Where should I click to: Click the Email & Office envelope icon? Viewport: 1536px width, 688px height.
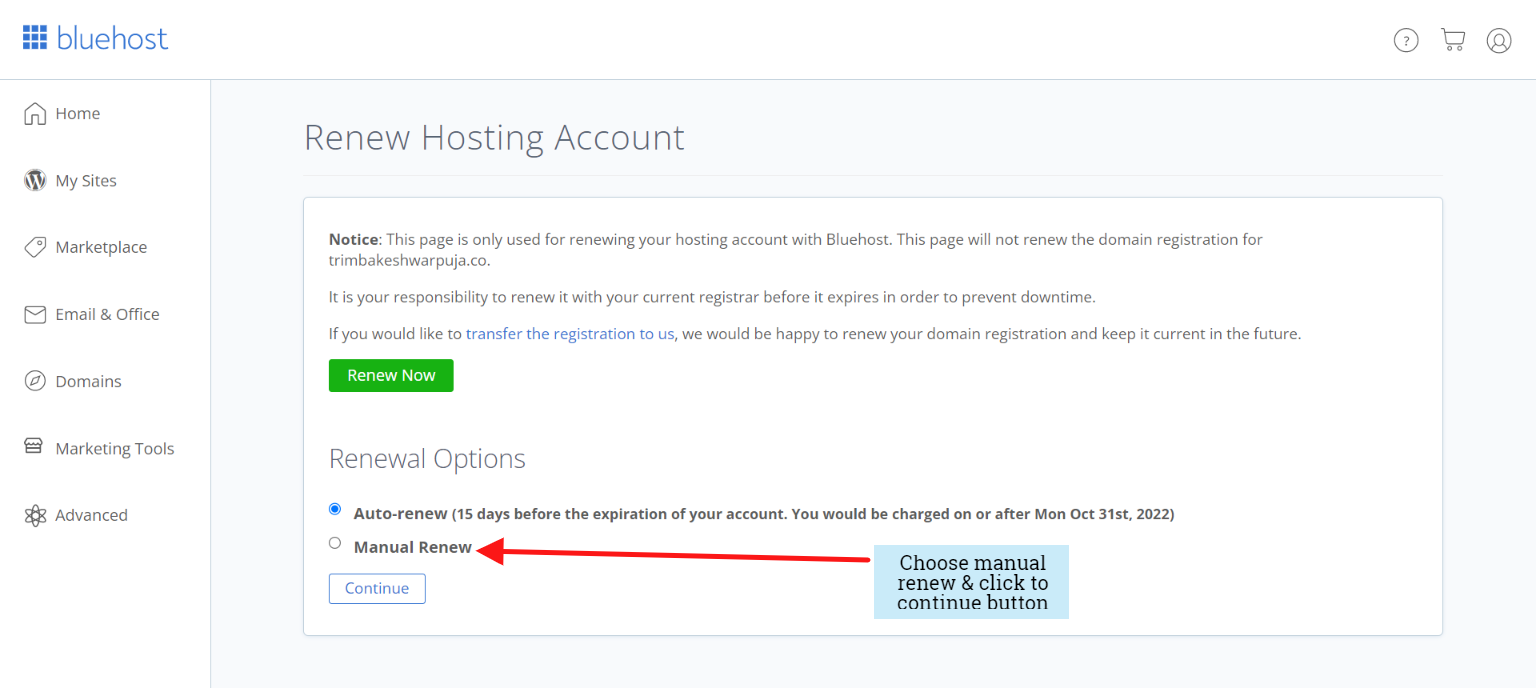point(35,314)
